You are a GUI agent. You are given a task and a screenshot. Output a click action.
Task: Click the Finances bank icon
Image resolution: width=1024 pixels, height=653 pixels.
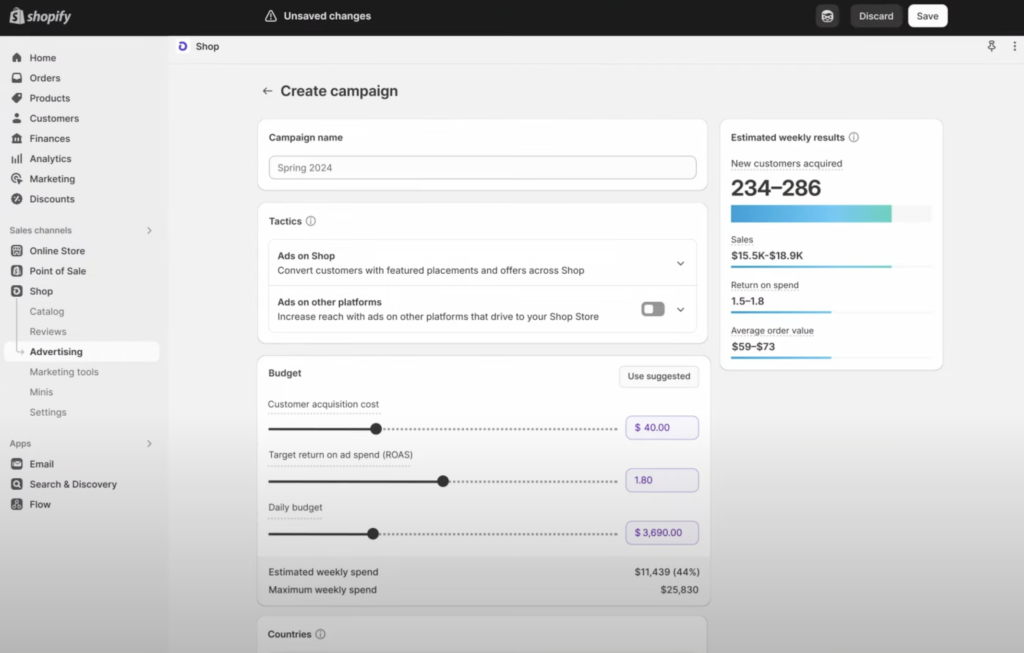pos(17,138)
